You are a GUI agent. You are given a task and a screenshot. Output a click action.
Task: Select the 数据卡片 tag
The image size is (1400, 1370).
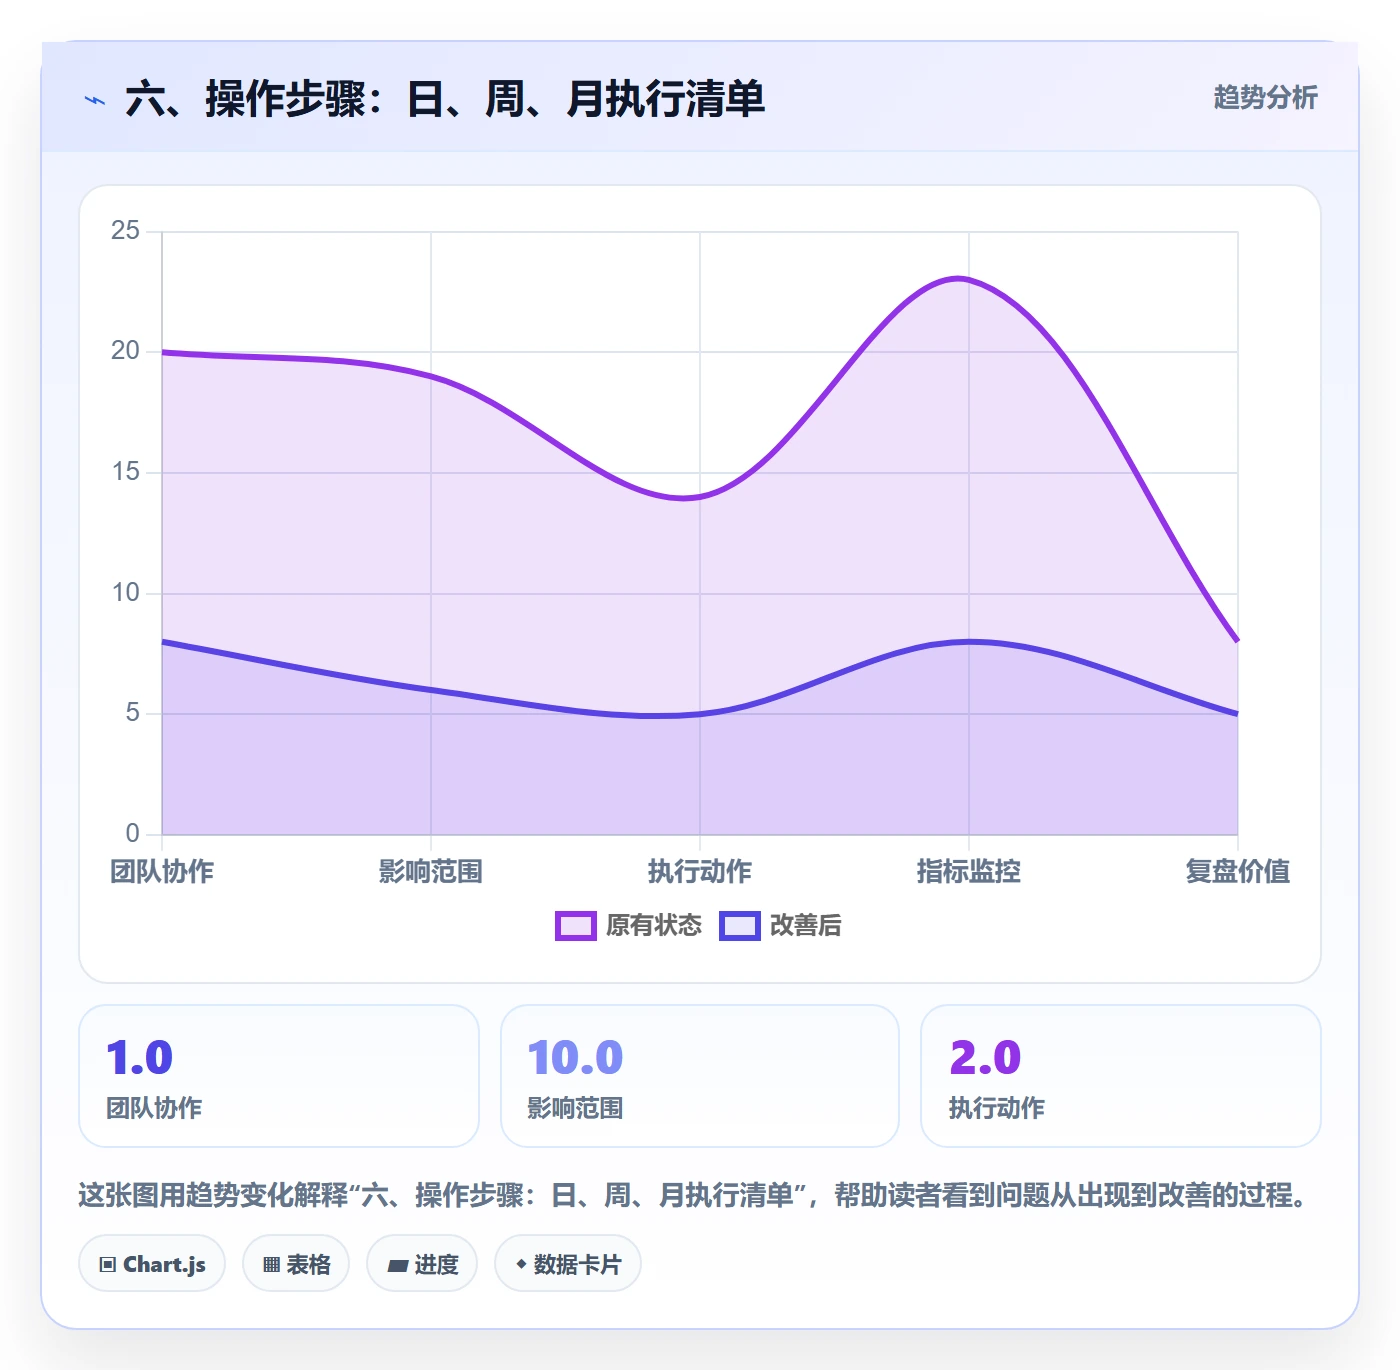pos(568,1264)
